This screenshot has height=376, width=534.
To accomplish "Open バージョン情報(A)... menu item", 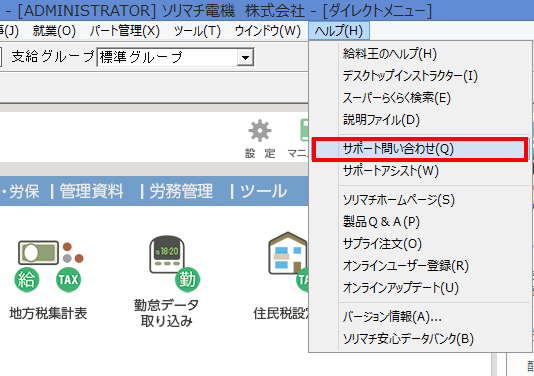I will coord(392,317).
